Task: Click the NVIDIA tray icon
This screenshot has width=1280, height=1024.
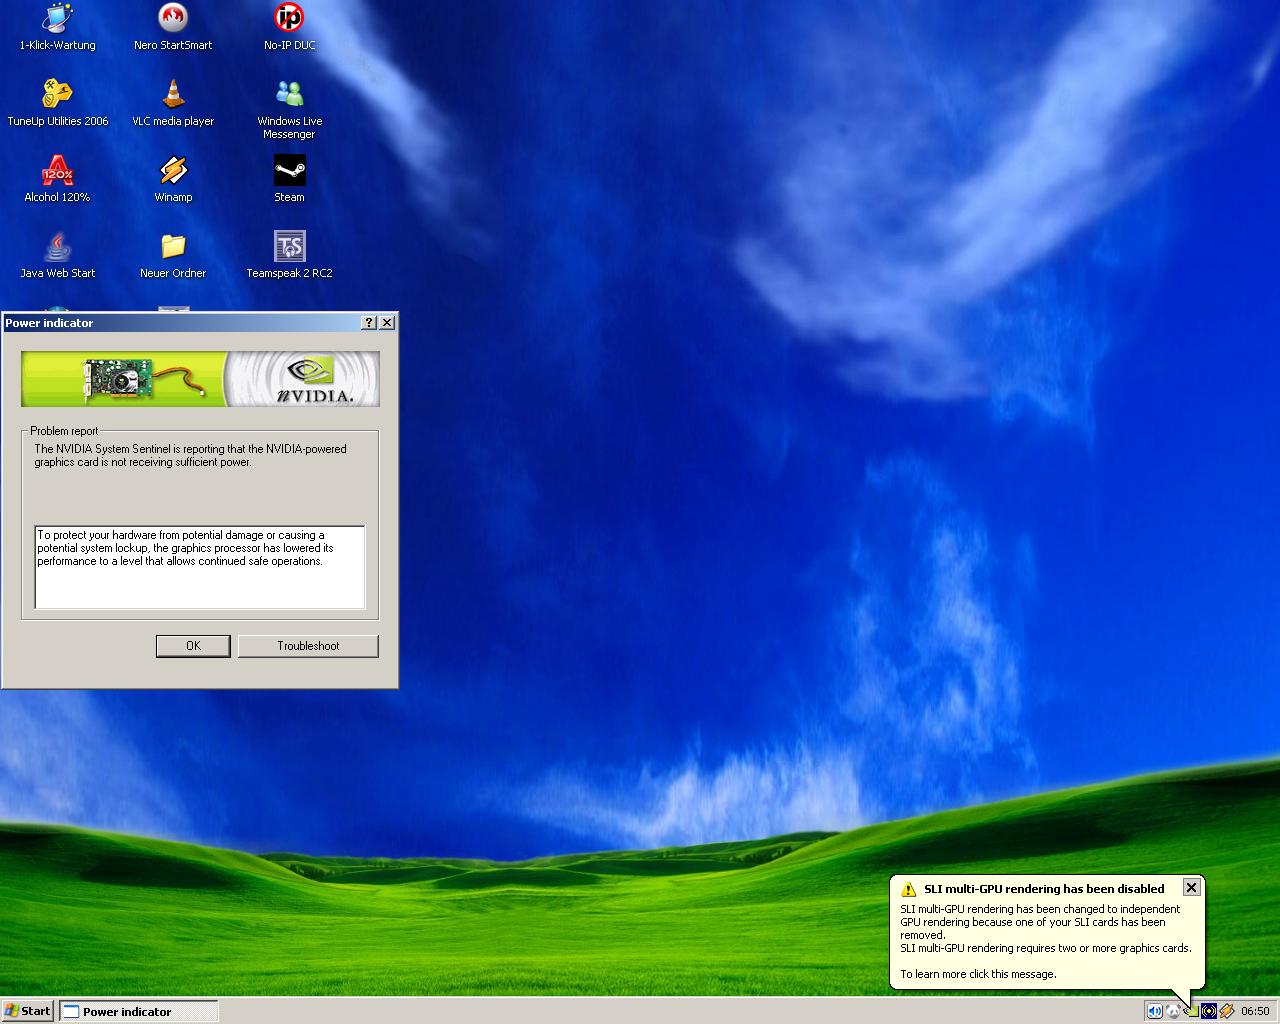Action: click(1191, 1011)
